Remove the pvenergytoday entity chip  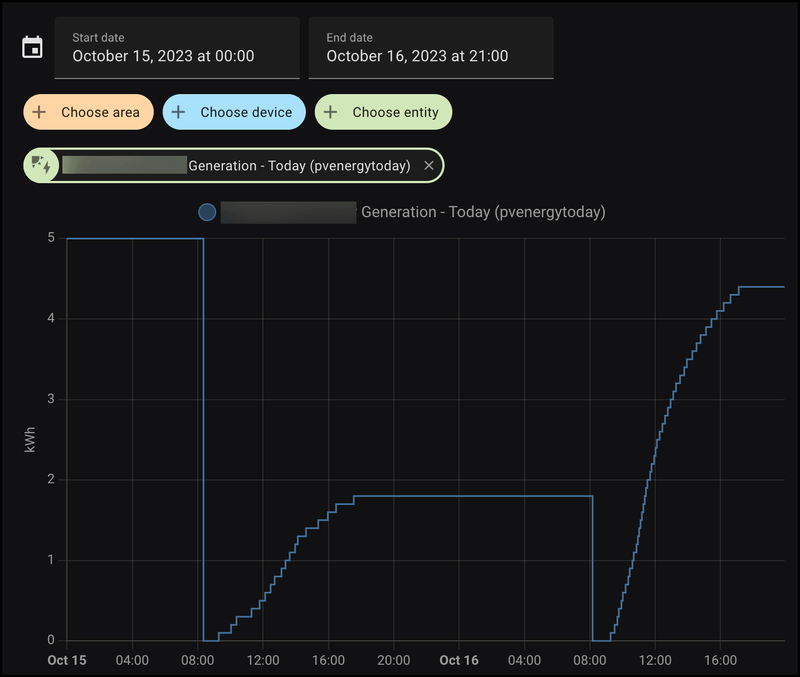tap(429, 166)
